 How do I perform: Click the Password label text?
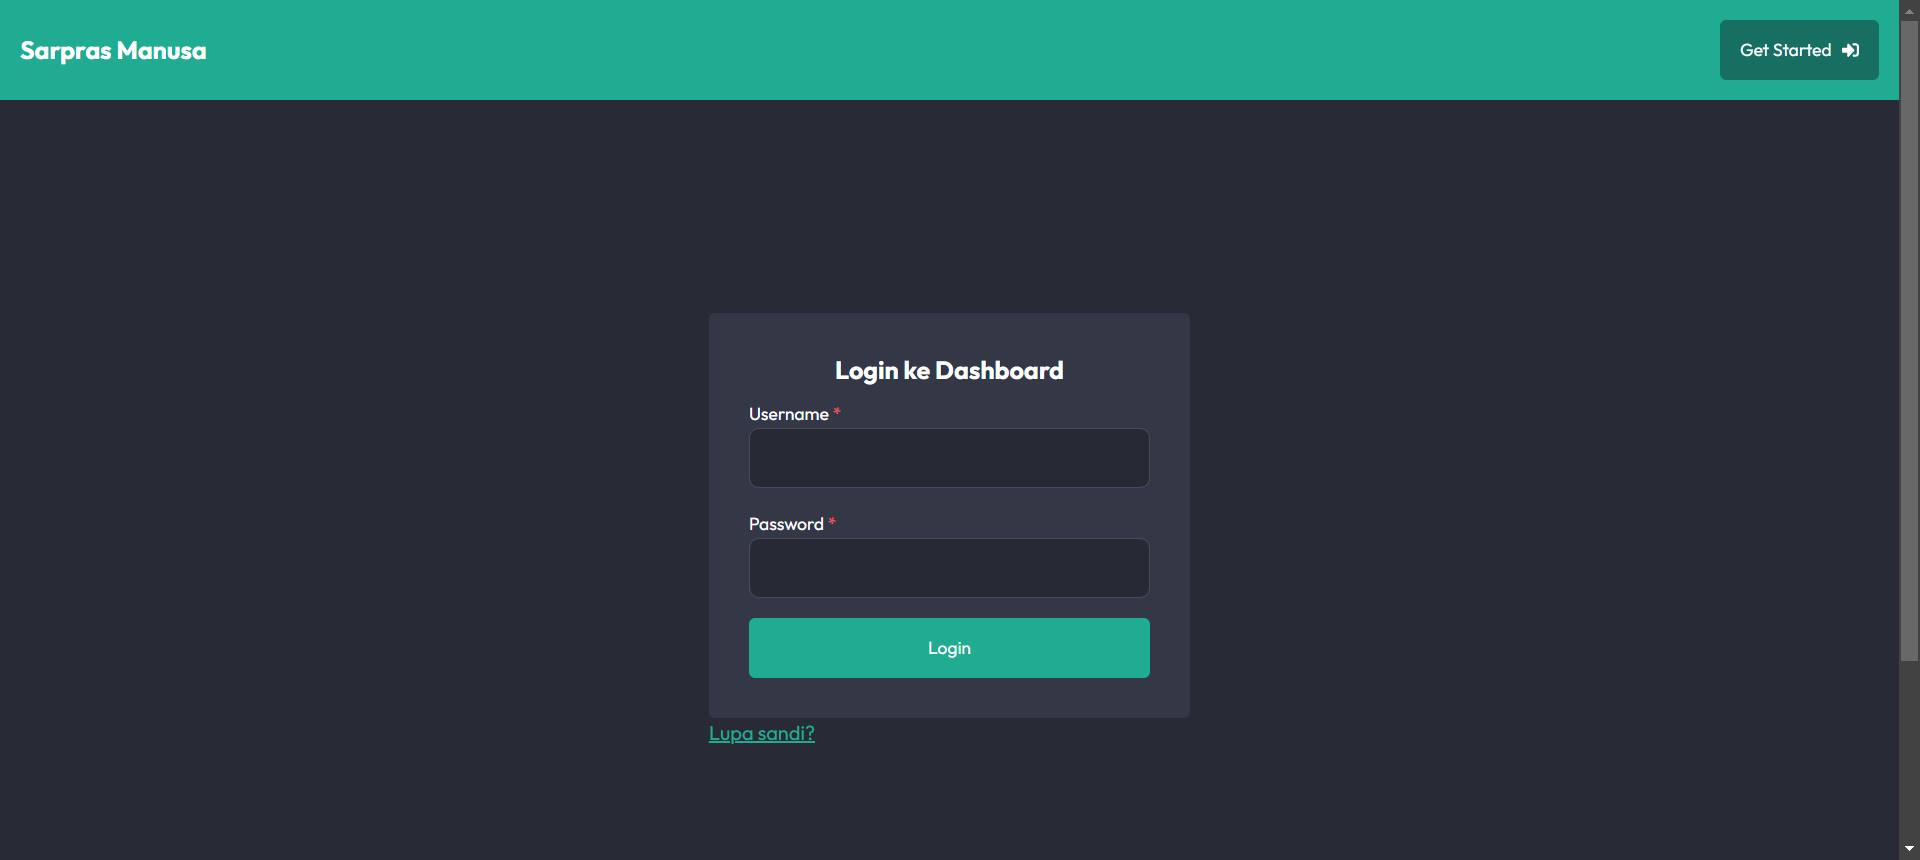[786, 524]
